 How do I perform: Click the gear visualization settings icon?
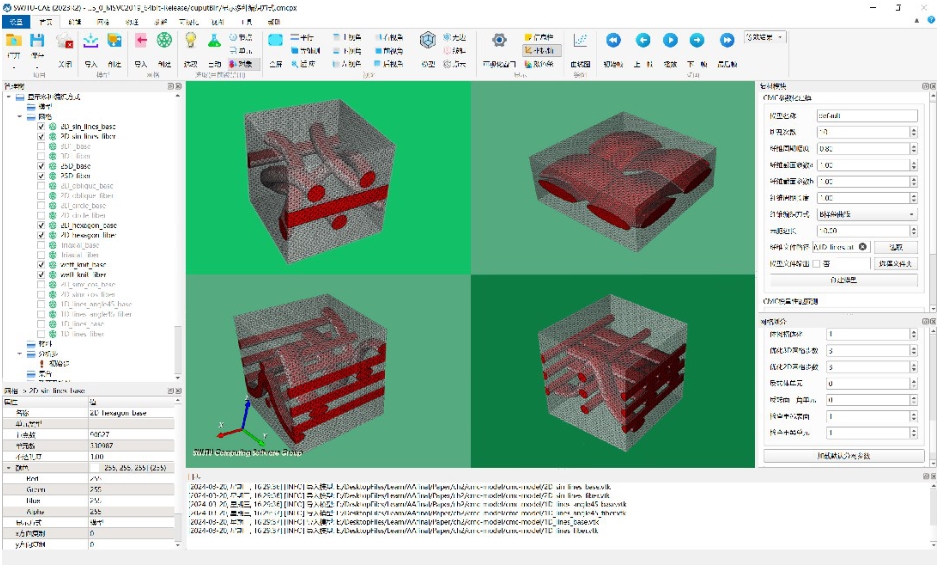point(499,41)
